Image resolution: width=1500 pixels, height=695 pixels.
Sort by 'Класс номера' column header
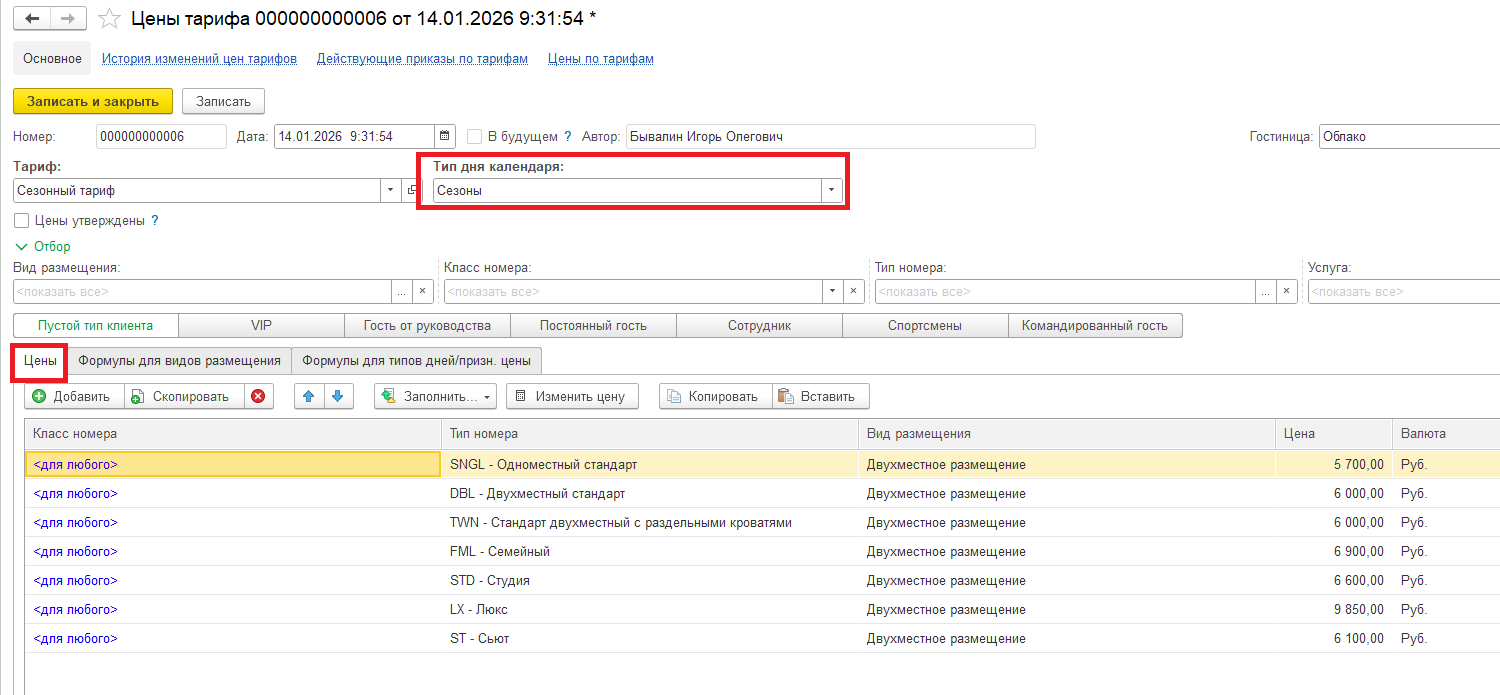pyautogui.click(x=233, y=434)
